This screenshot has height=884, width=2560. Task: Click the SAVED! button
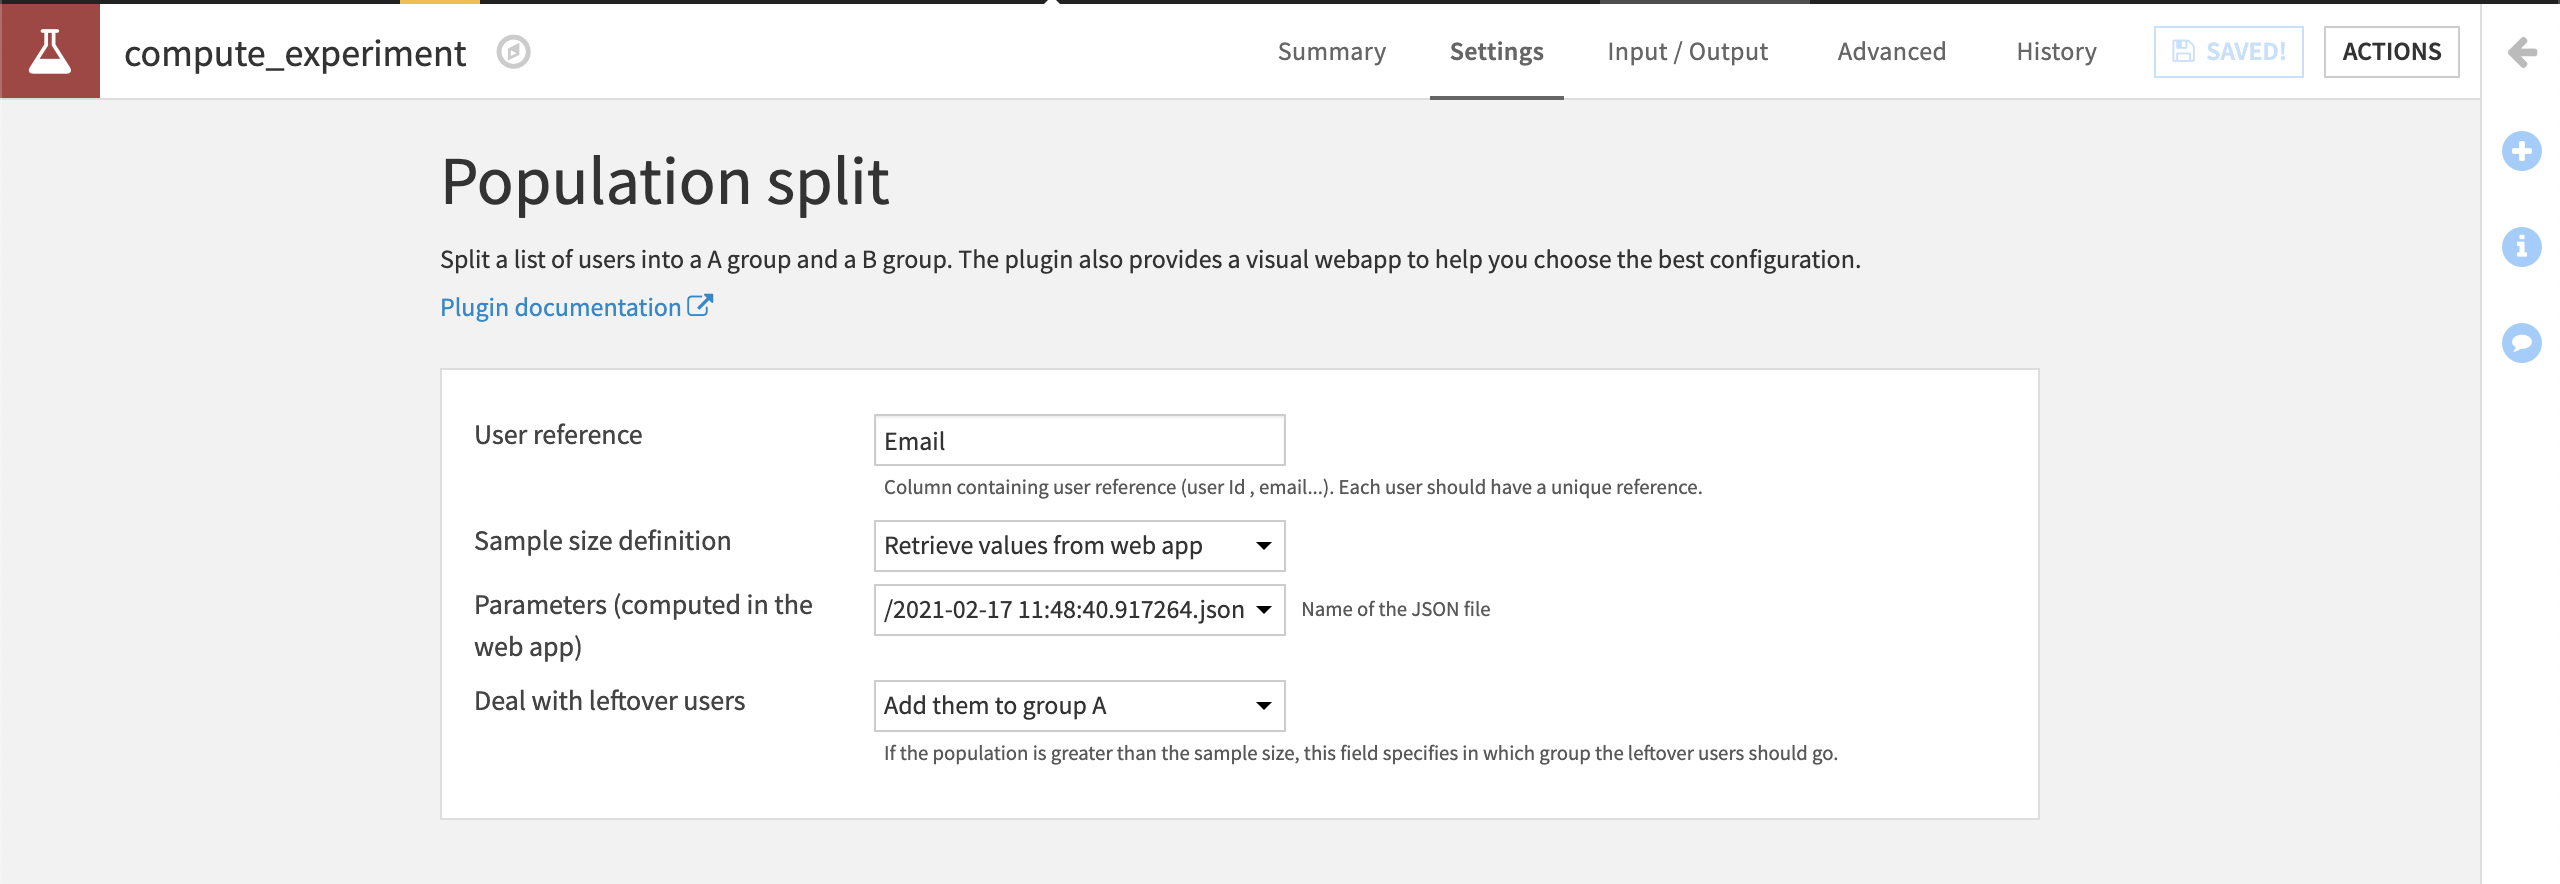coord(2229,52)
